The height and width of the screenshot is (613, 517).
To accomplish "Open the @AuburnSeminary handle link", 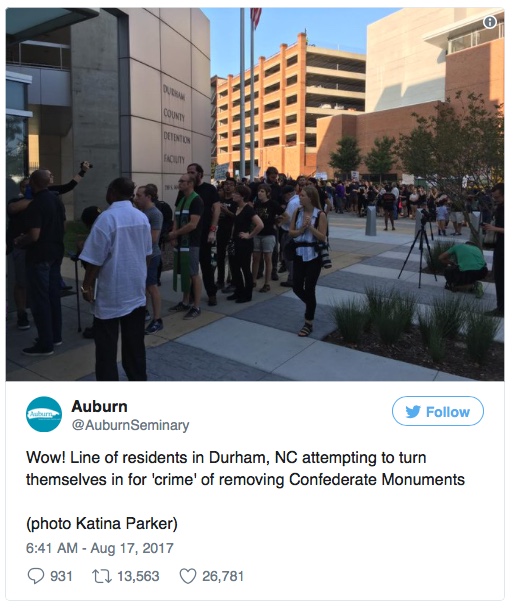I will pyautogui.click(x=131, y=425).
